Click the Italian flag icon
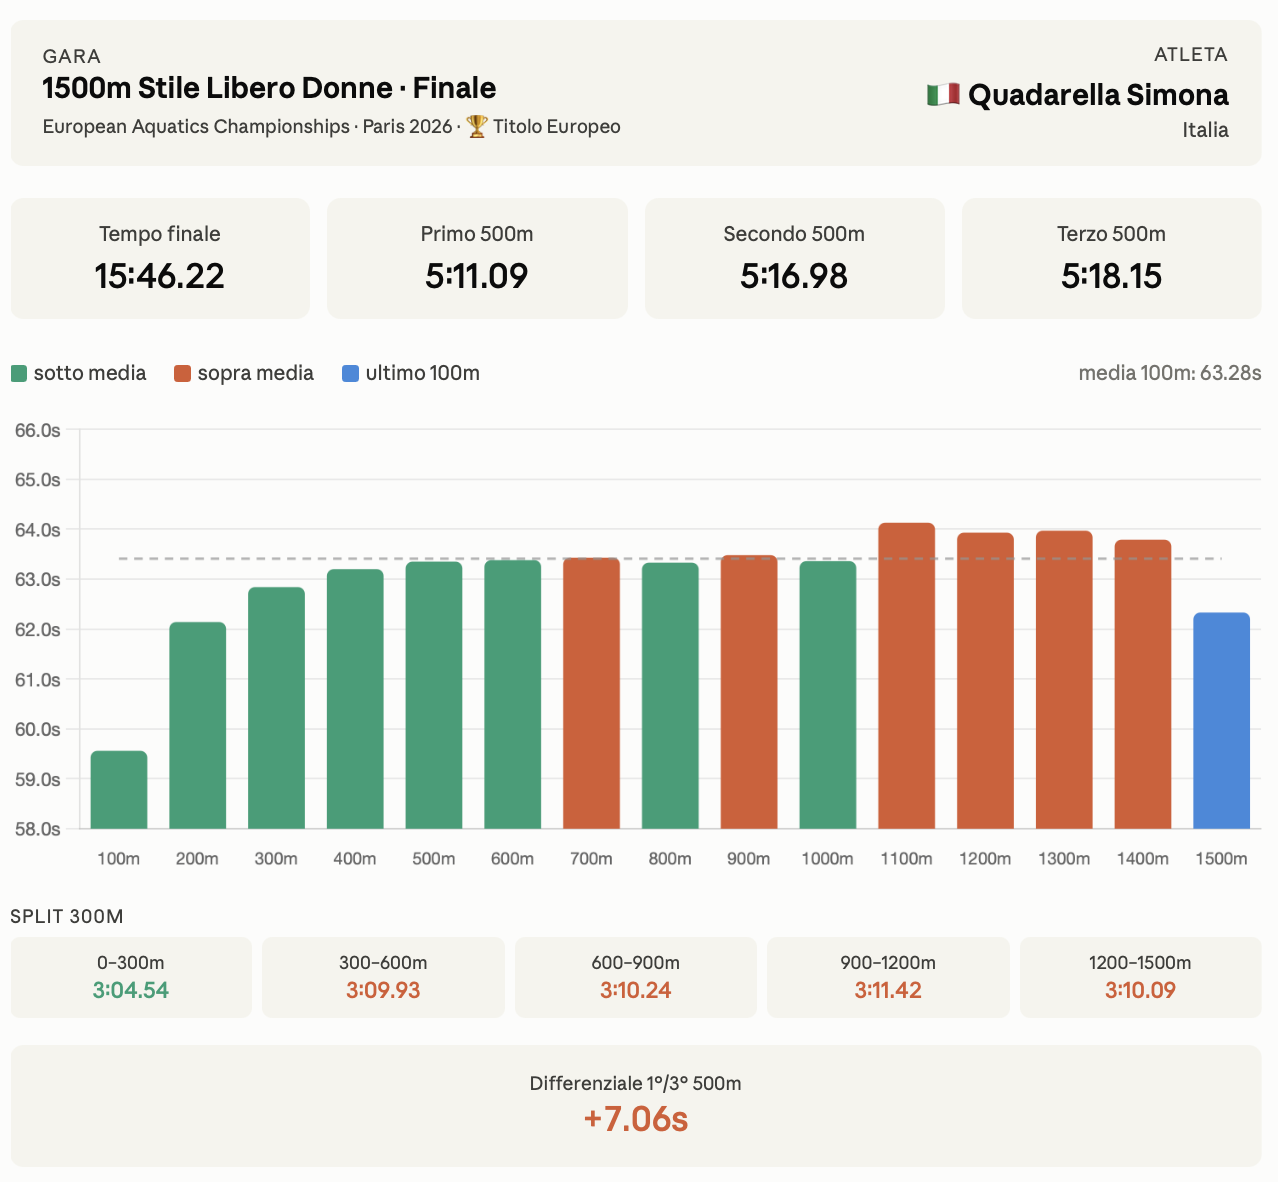Viewport: 1278px width, 1182px height. [x=943, y=95]
